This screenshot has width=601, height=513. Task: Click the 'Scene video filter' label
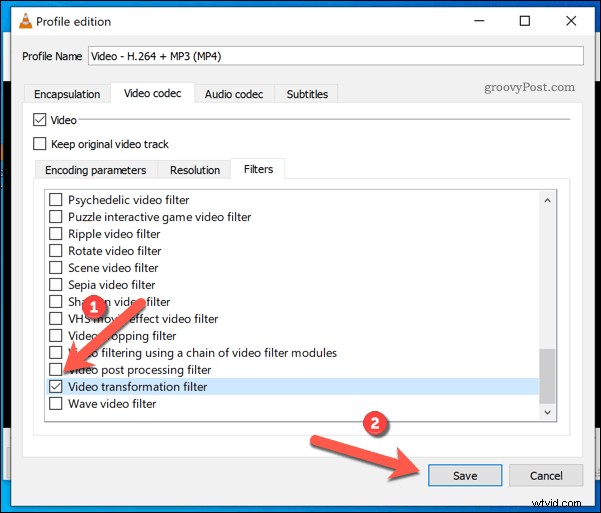pyautogui.click(x=113, y=268)
